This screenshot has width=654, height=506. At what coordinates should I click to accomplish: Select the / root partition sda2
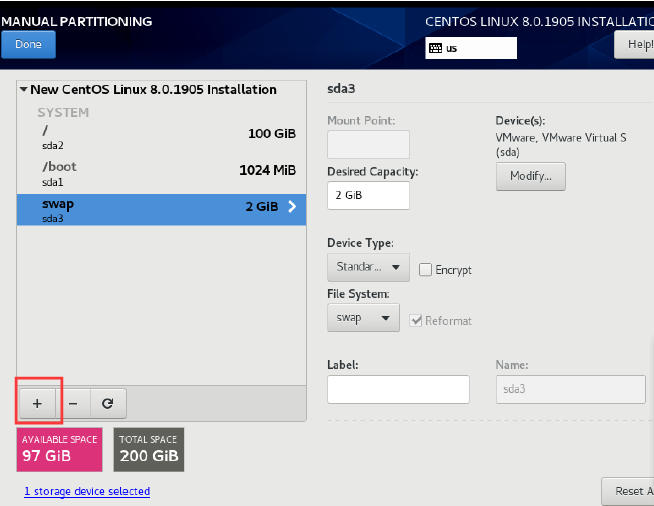pos(161,138)
